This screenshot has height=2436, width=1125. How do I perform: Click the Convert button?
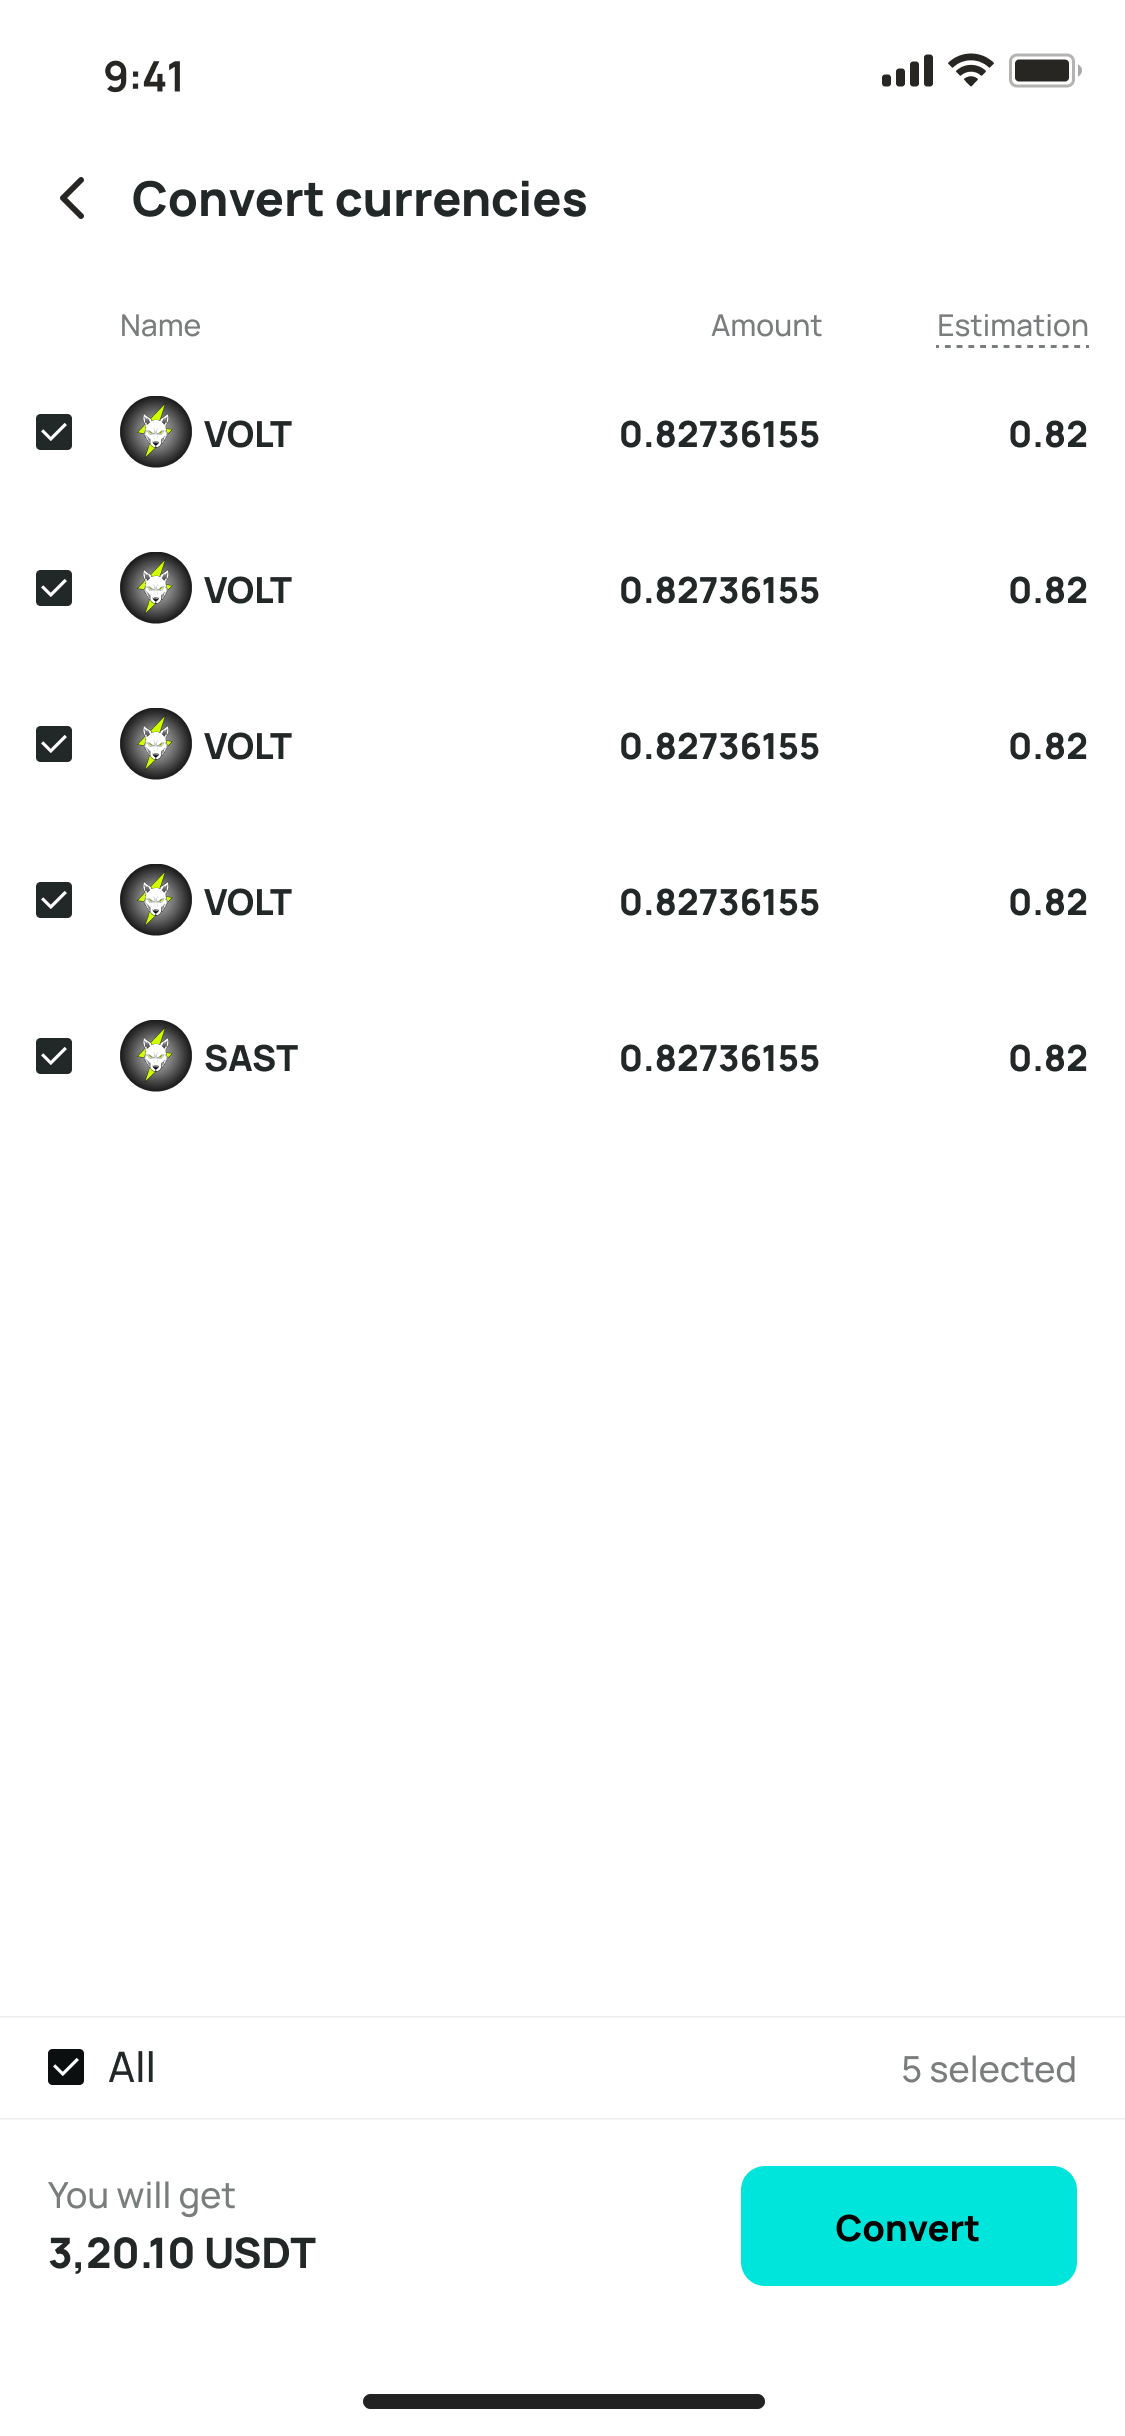(909, 2226)
